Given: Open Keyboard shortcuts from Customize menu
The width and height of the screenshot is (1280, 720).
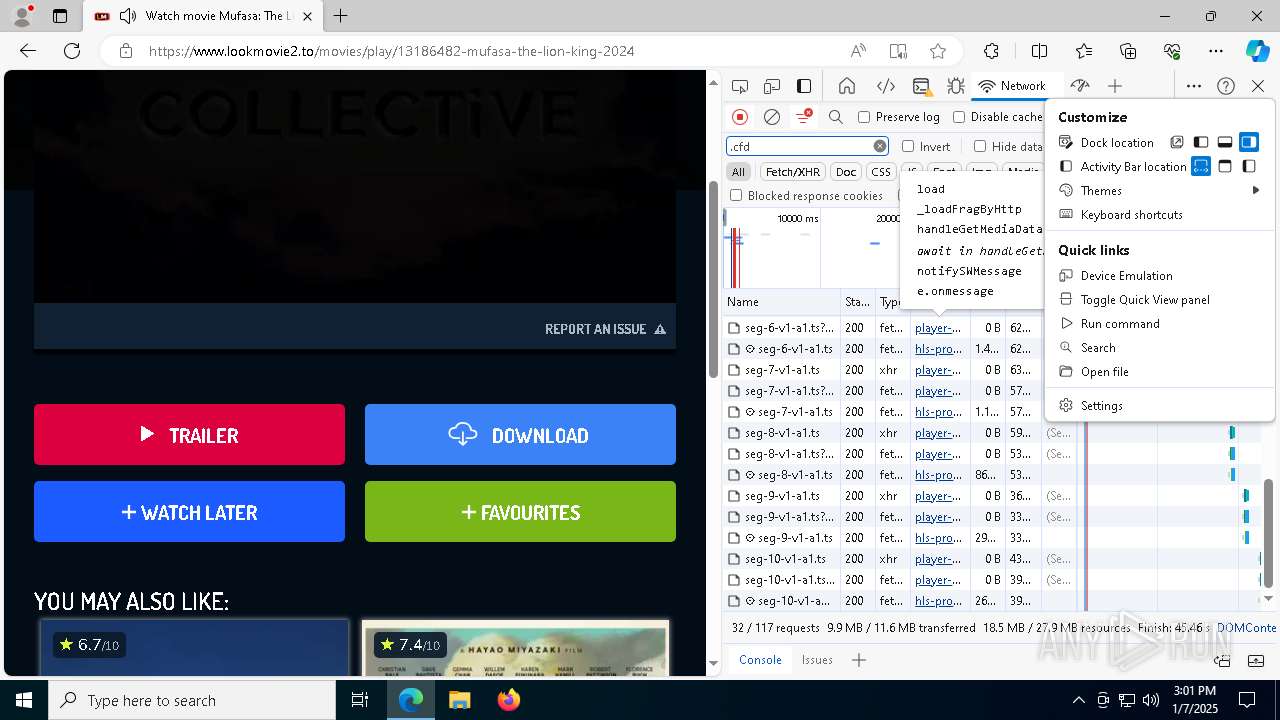Looking at the screenshot, I should pyautogui.click(x=1160, y=214).
